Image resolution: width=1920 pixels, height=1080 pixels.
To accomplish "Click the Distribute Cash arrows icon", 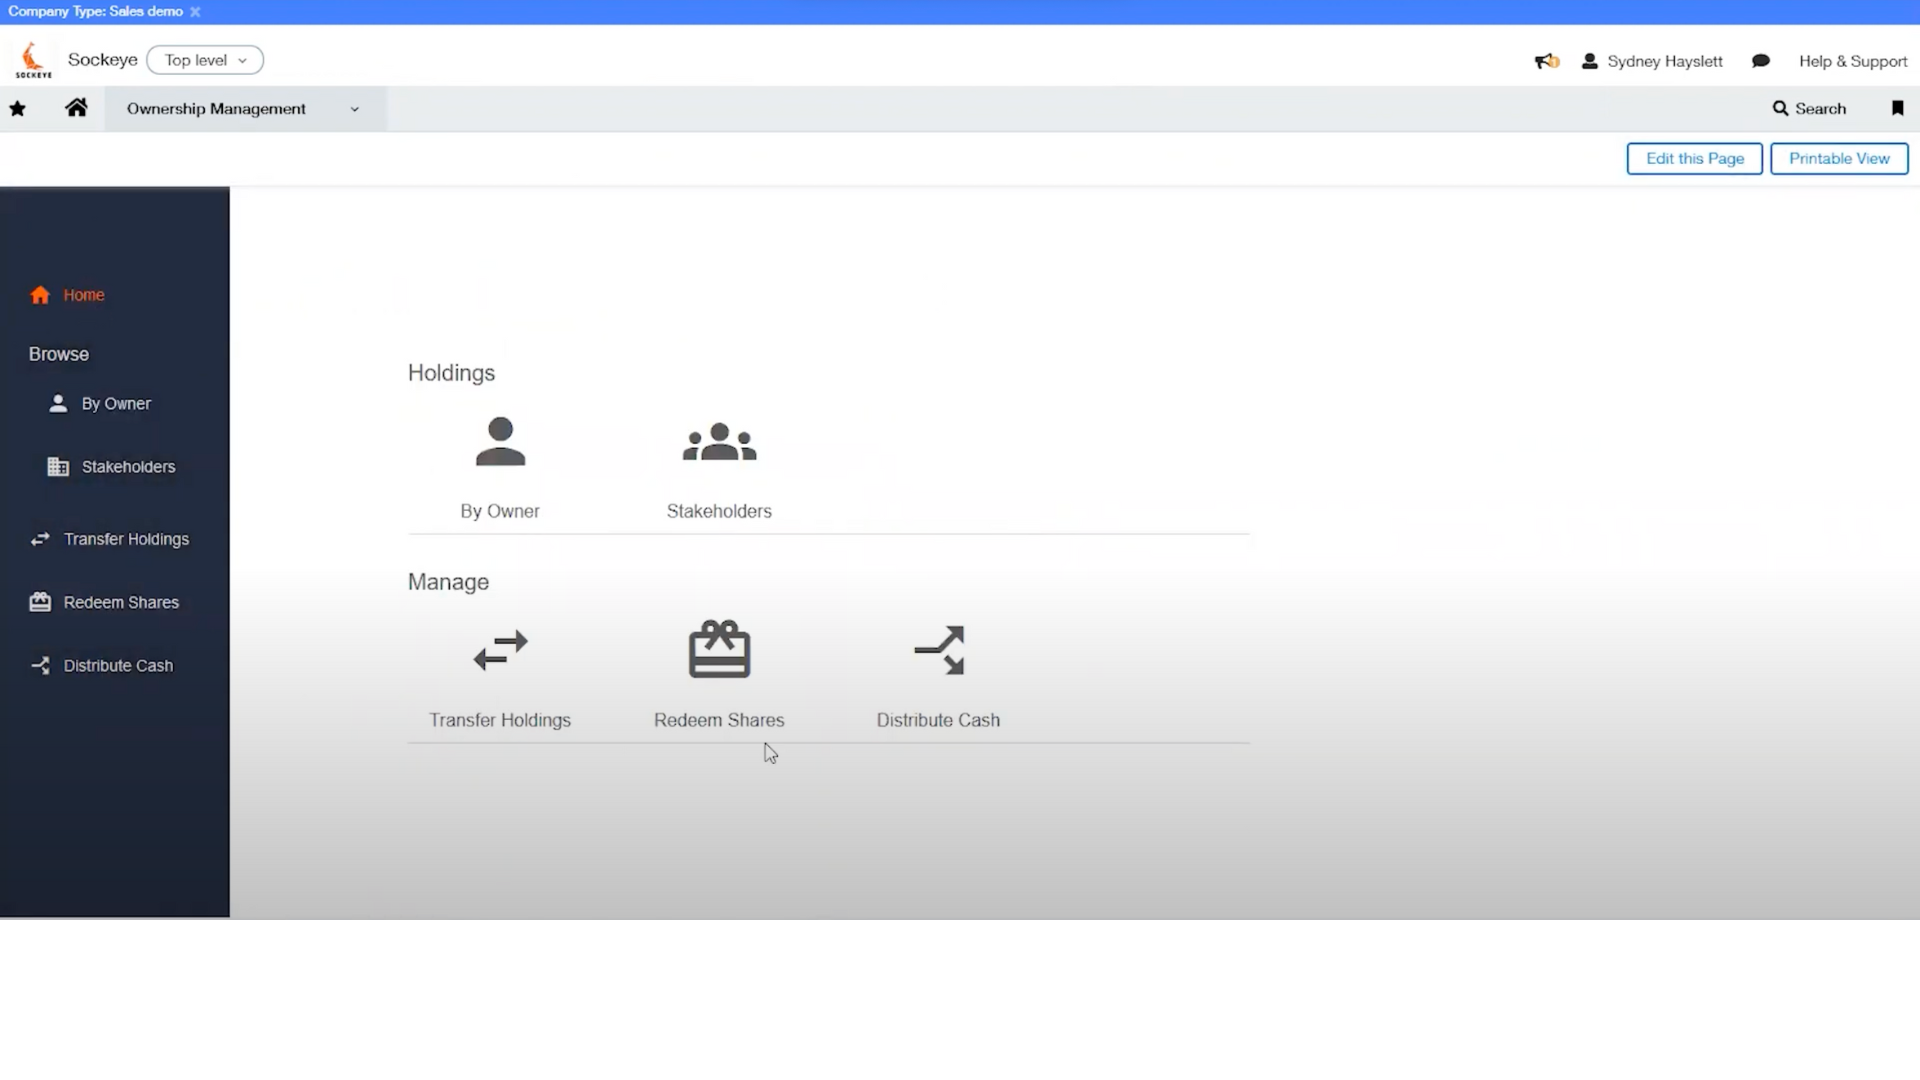I will pyautogui.click(x=939, y=649).
